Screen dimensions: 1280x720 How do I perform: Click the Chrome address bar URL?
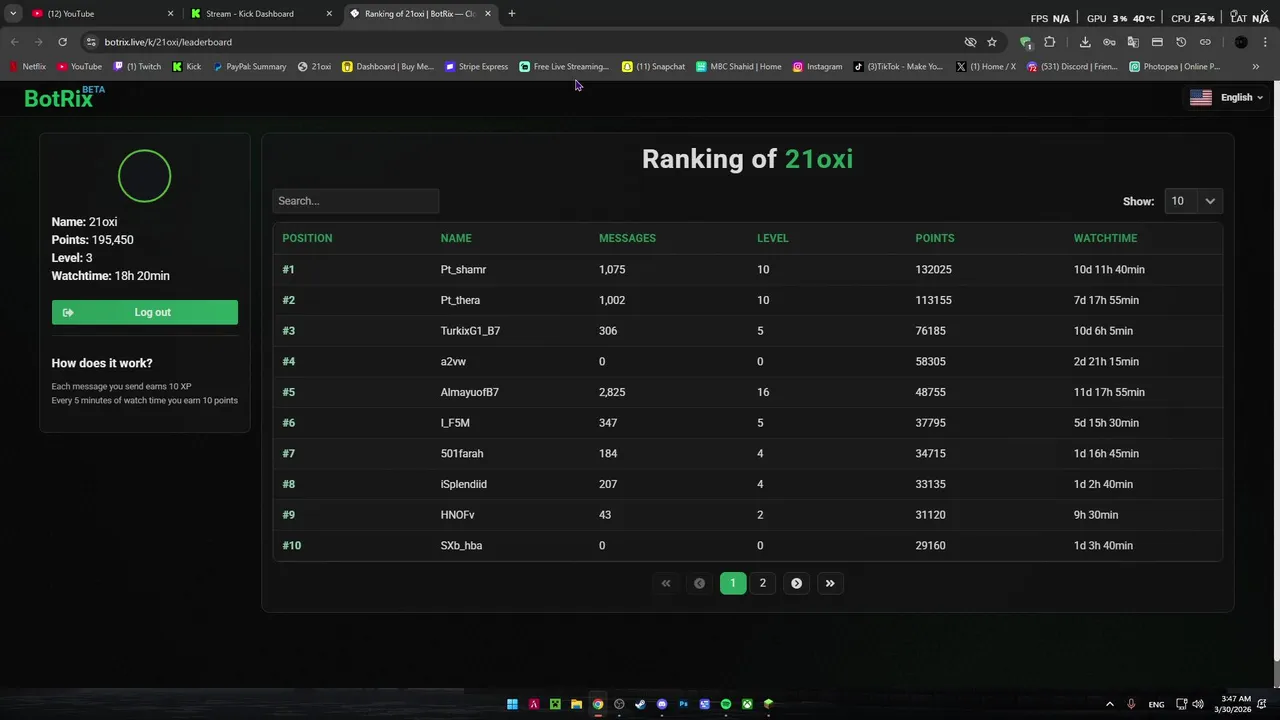(168, 42)
